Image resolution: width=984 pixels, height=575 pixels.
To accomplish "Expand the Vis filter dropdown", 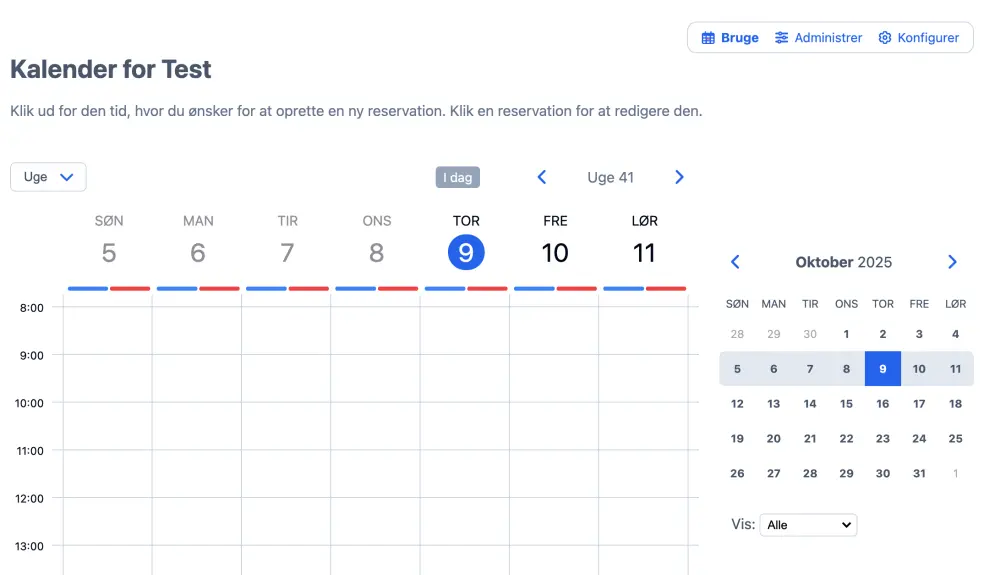I will click(x=808, y=525).
